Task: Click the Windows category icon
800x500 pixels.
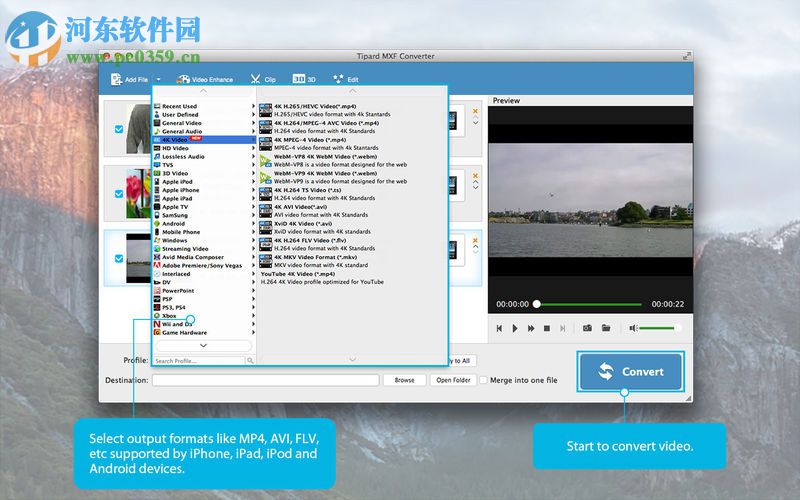Action: tap(157, 240)
